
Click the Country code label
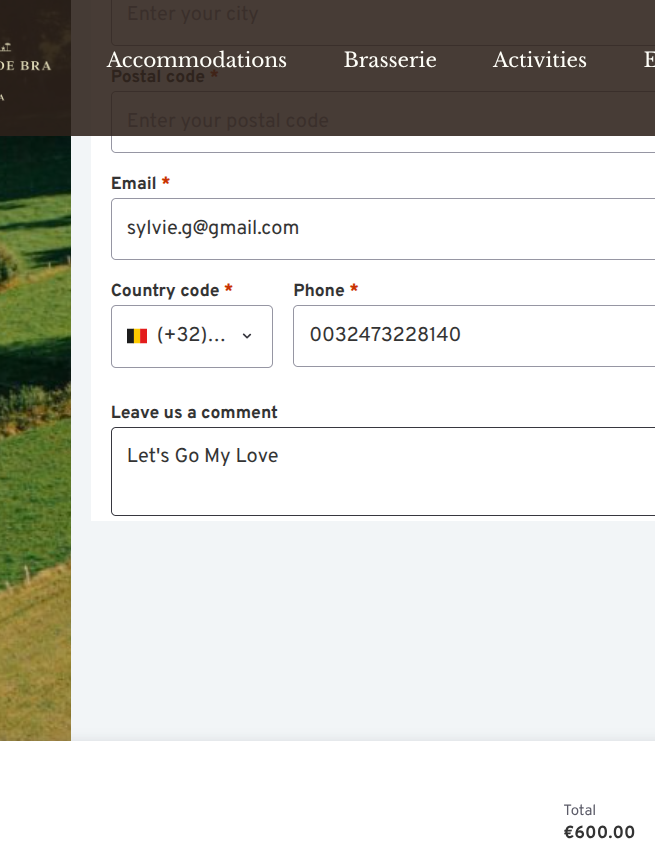point(165,290)
